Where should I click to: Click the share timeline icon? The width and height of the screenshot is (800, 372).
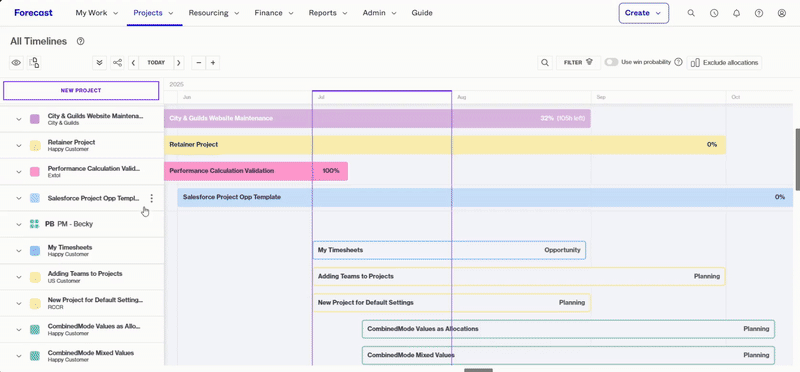[x=117, y=63]
